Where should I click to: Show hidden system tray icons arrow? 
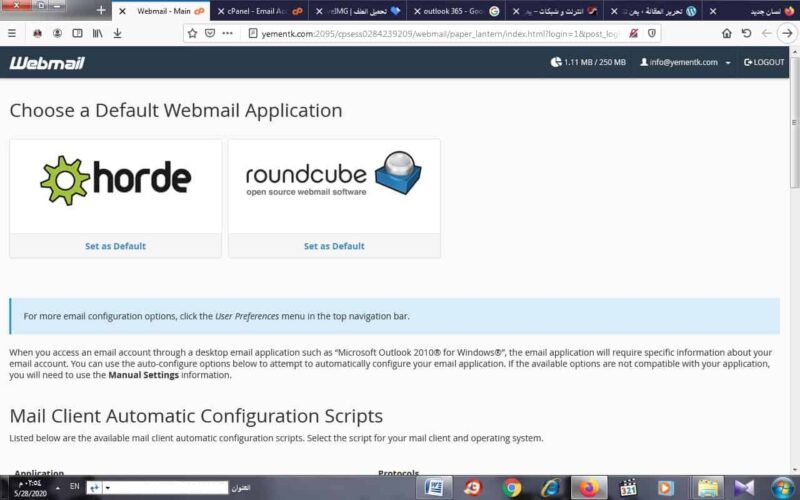coord(58,488)
